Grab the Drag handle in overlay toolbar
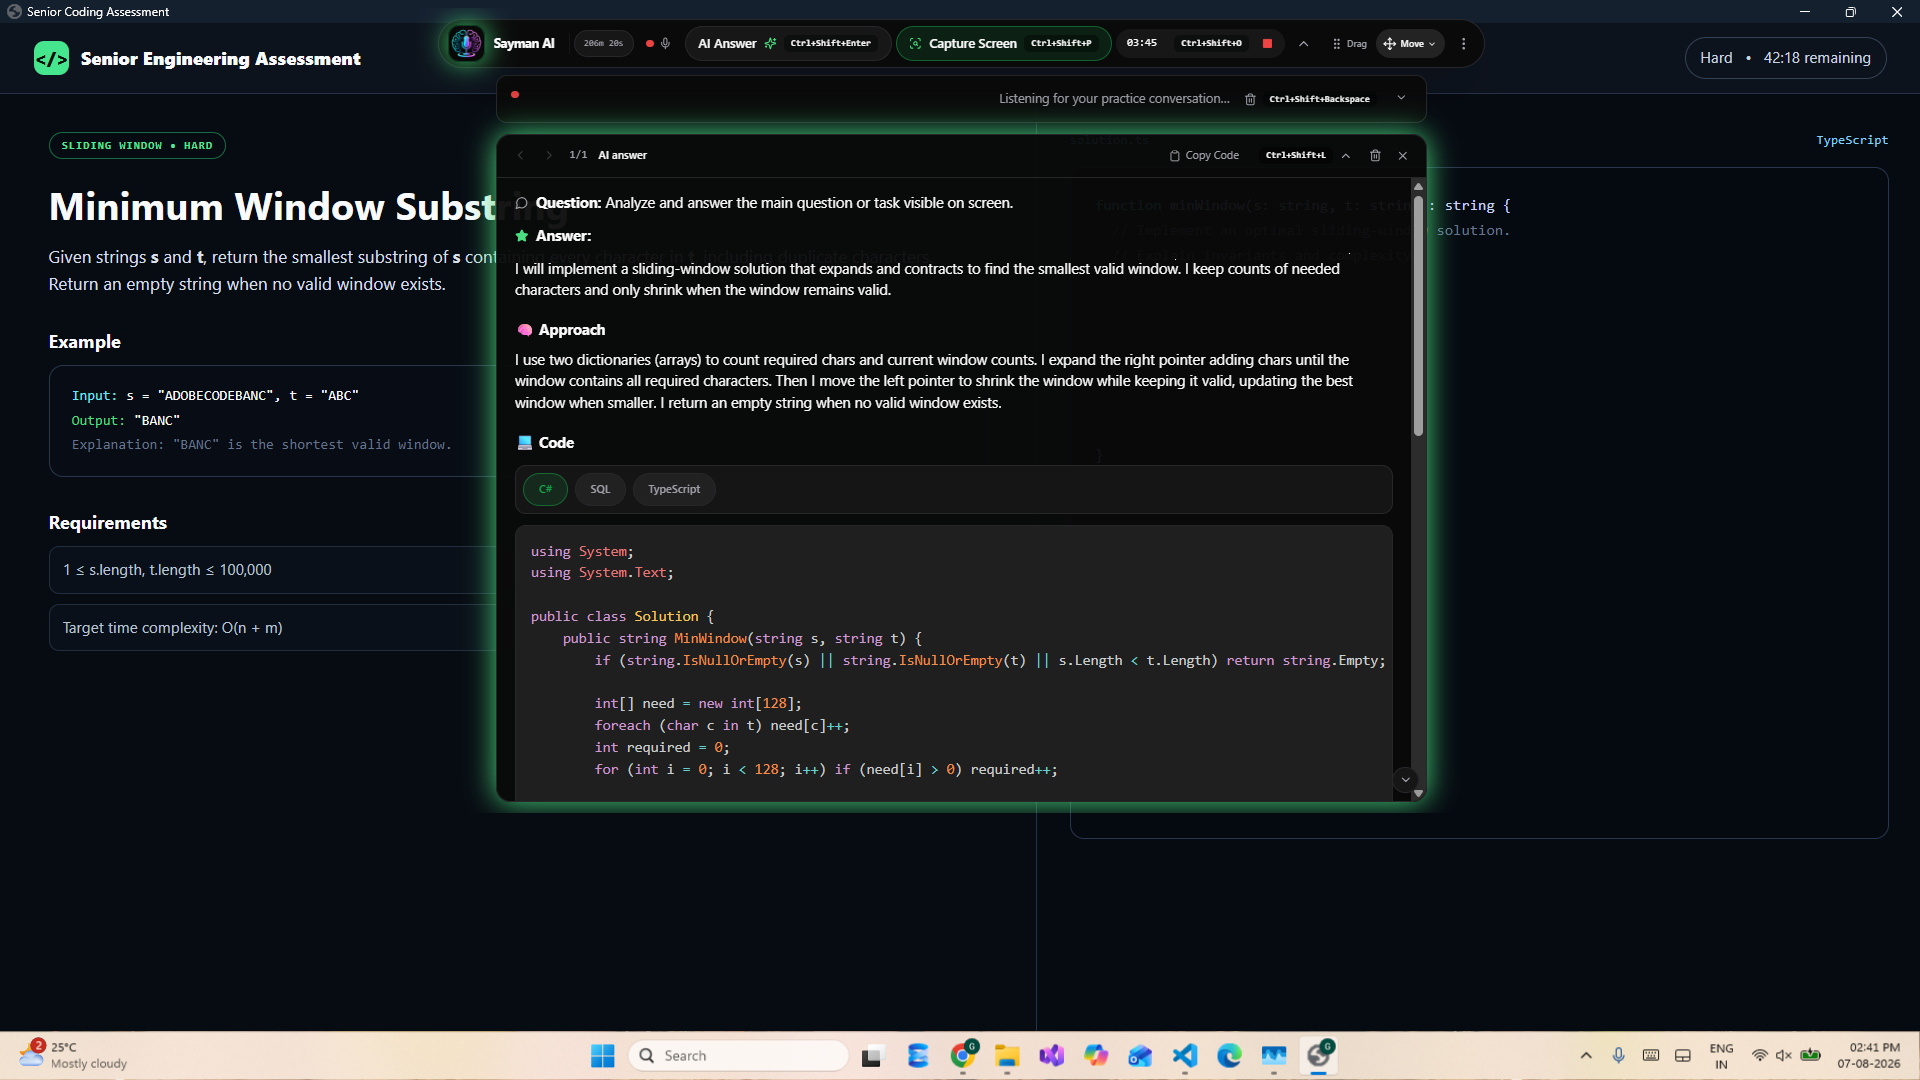Screen dimensions: 1920x1080 click(1350, 44)
